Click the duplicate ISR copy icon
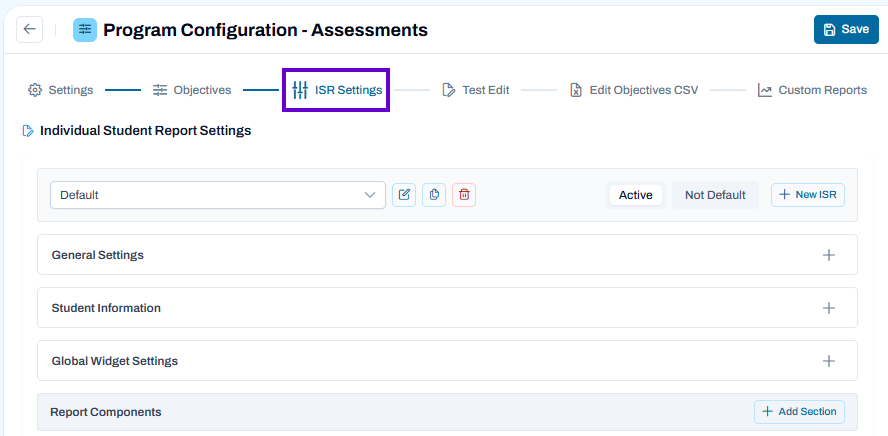888x436 pixels. (434, 195)
